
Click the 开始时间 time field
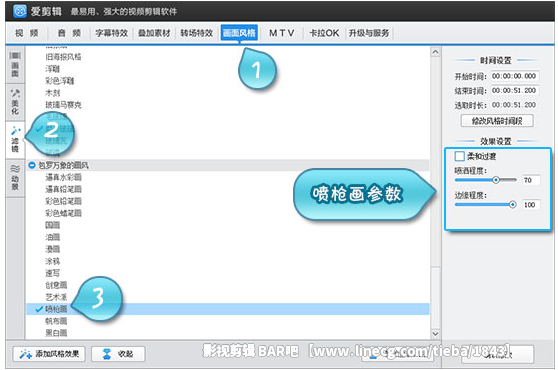[514, 76]
